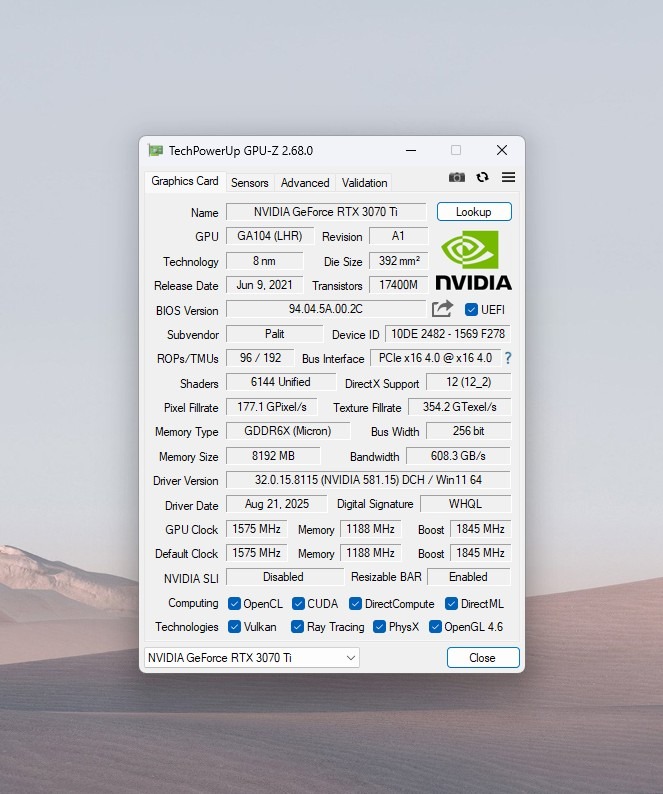Click the NVIDIA SLI value Disabled
Image resolution: width=663 pixels, height=794 pixels.
(x=285, y=577)
